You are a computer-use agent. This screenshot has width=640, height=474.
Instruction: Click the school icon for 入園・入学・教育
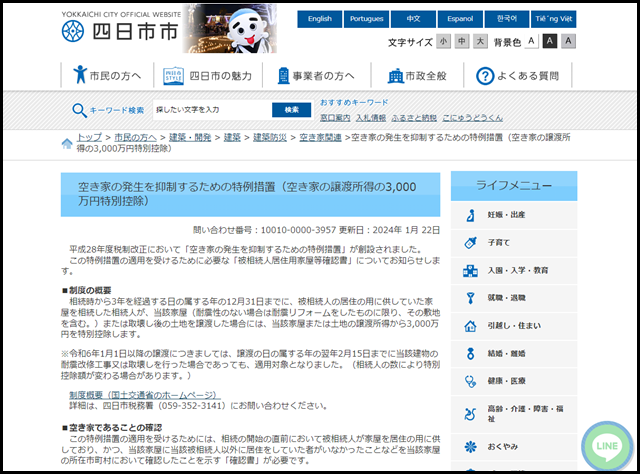470,270
